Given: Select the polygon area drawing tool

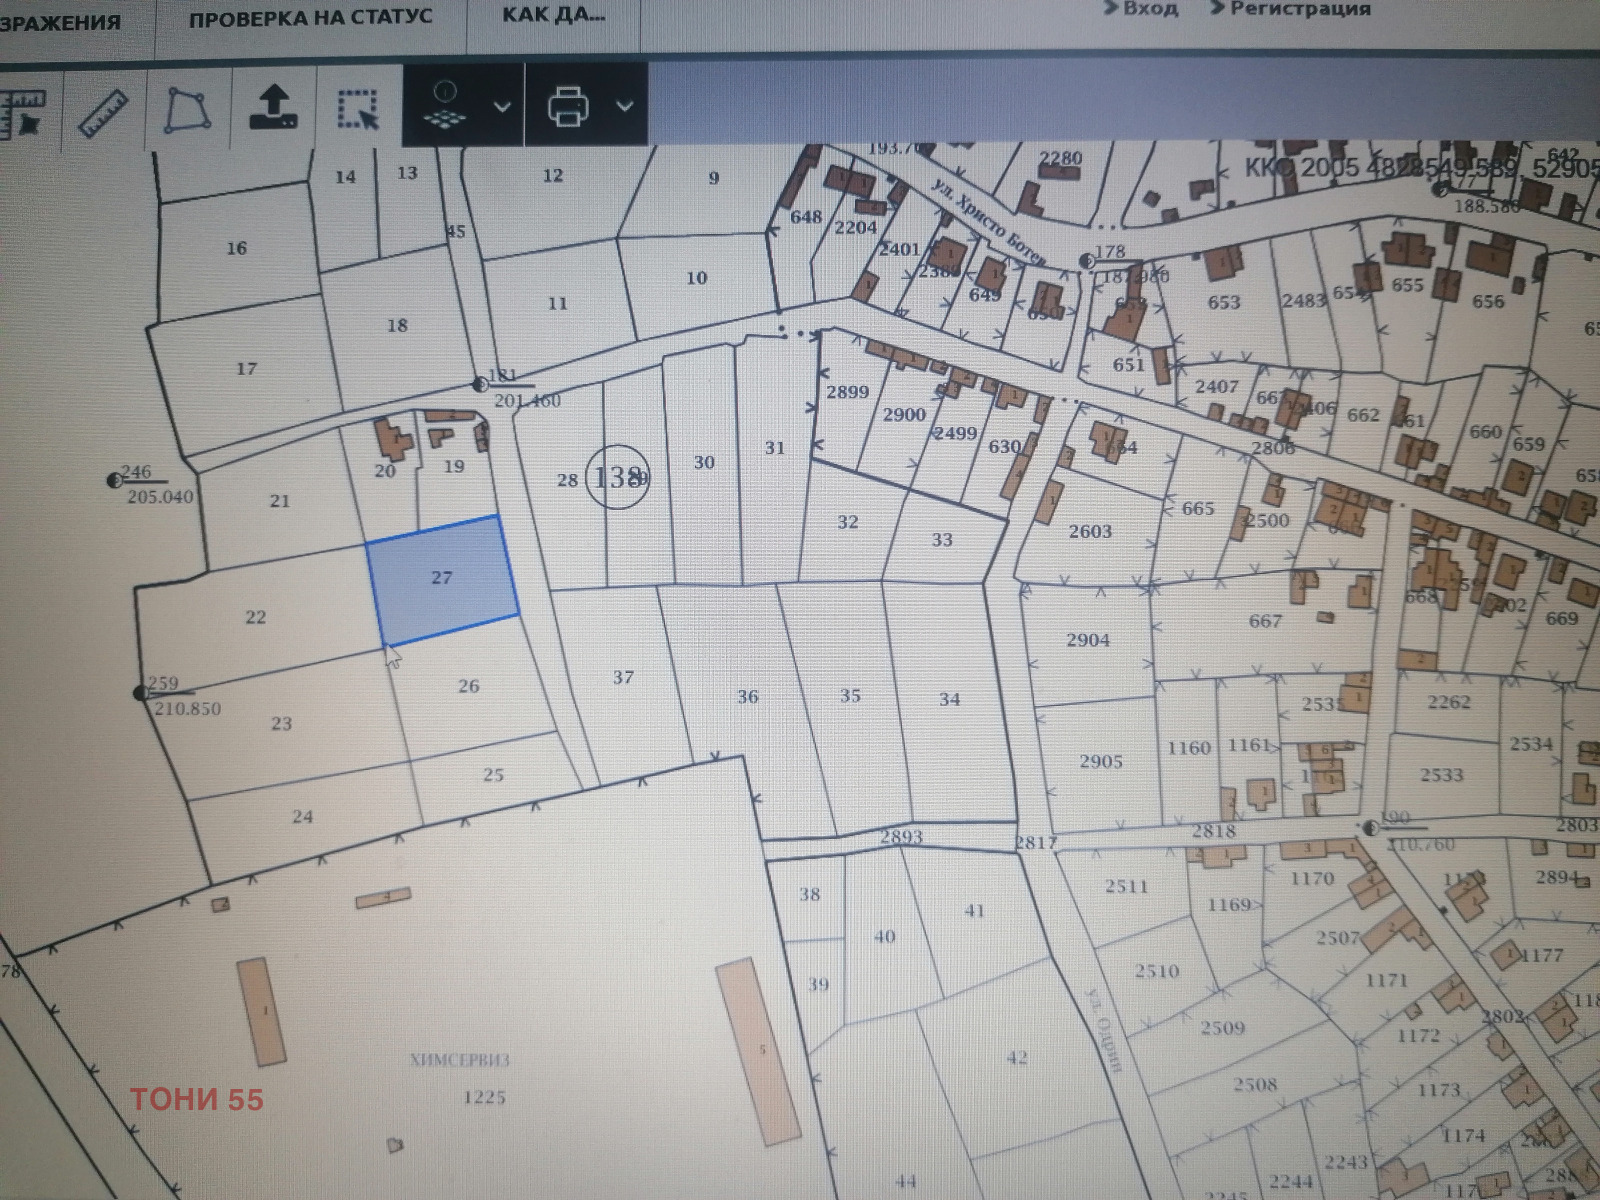Looking at the screenshot, I should pyautogui.click(x=187, y=108).
